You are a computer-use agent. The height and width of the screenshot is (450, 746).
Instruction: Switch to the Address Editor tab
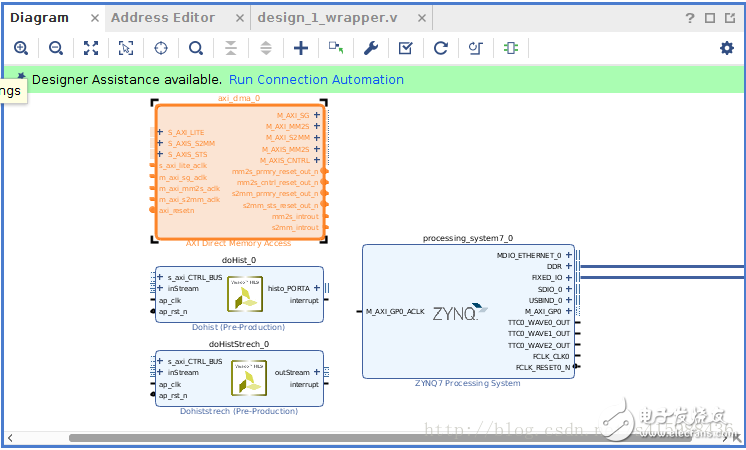[x=163, y=18]
